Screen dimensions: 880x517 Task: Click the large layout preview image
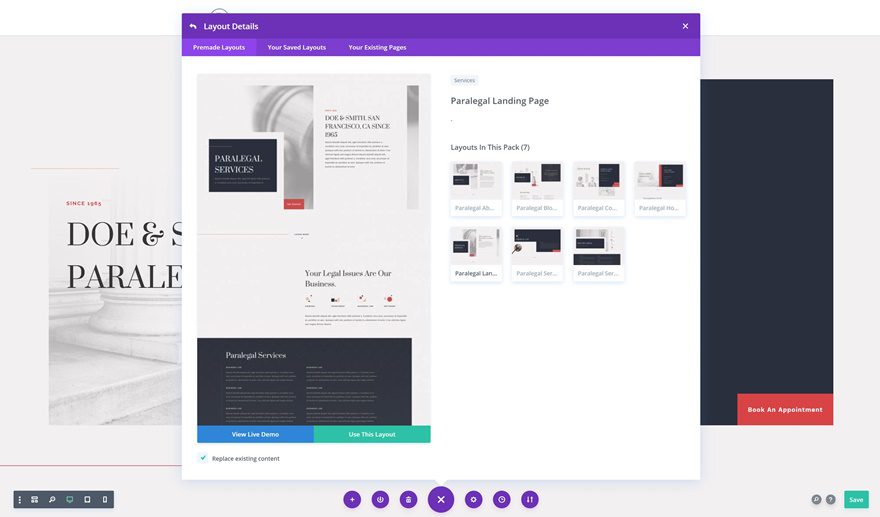coord(314,250)
